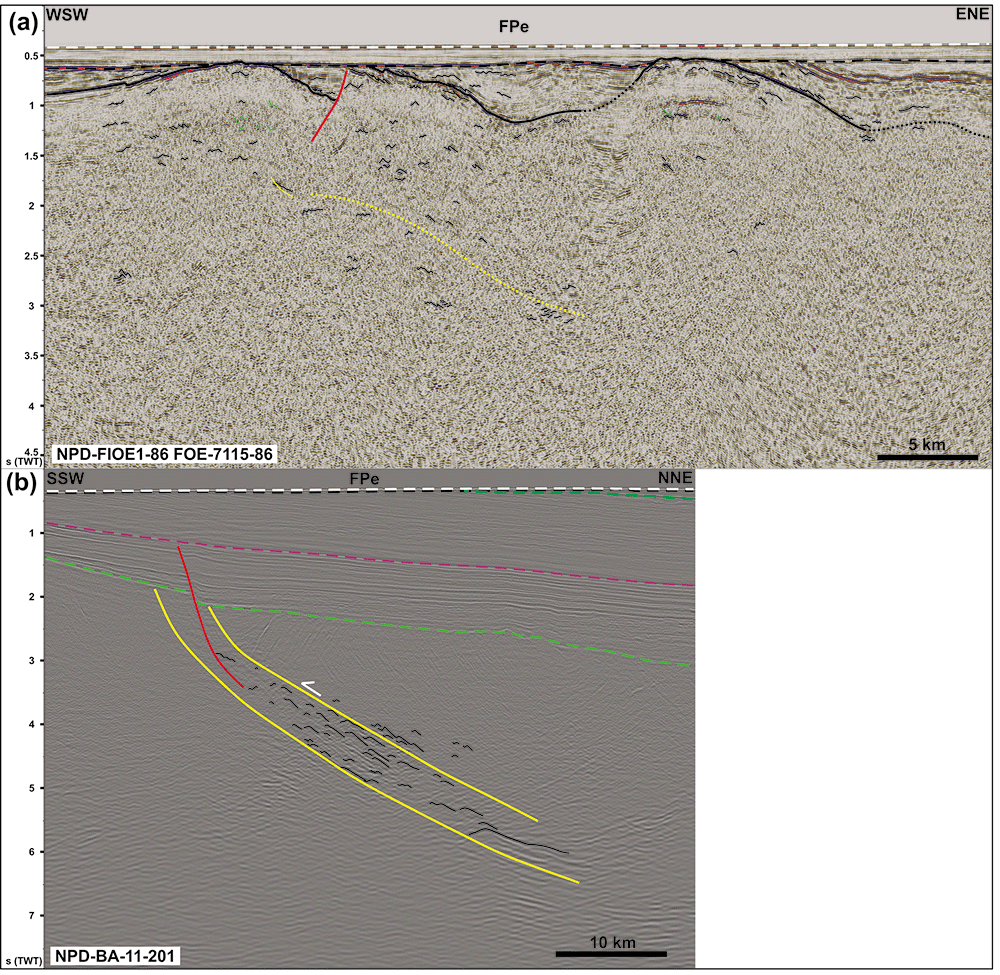This screenshot has height=975, width=1000.
Task: Click the FPe label in panel a
Action: tap(514, 27)
